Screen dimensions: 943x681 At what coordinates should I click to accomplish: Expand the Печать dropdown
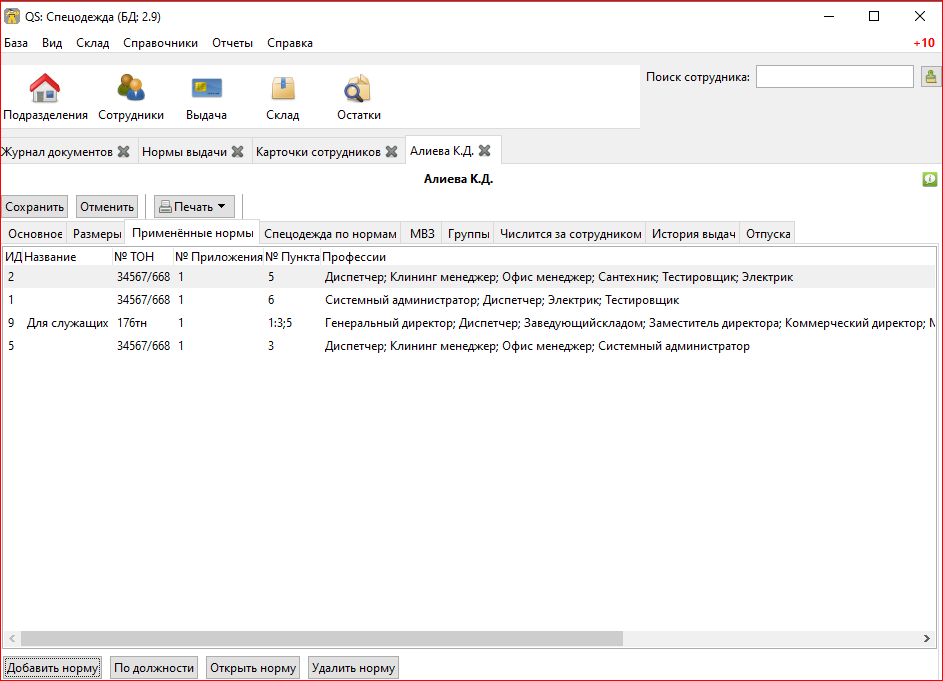pos(194,207)
